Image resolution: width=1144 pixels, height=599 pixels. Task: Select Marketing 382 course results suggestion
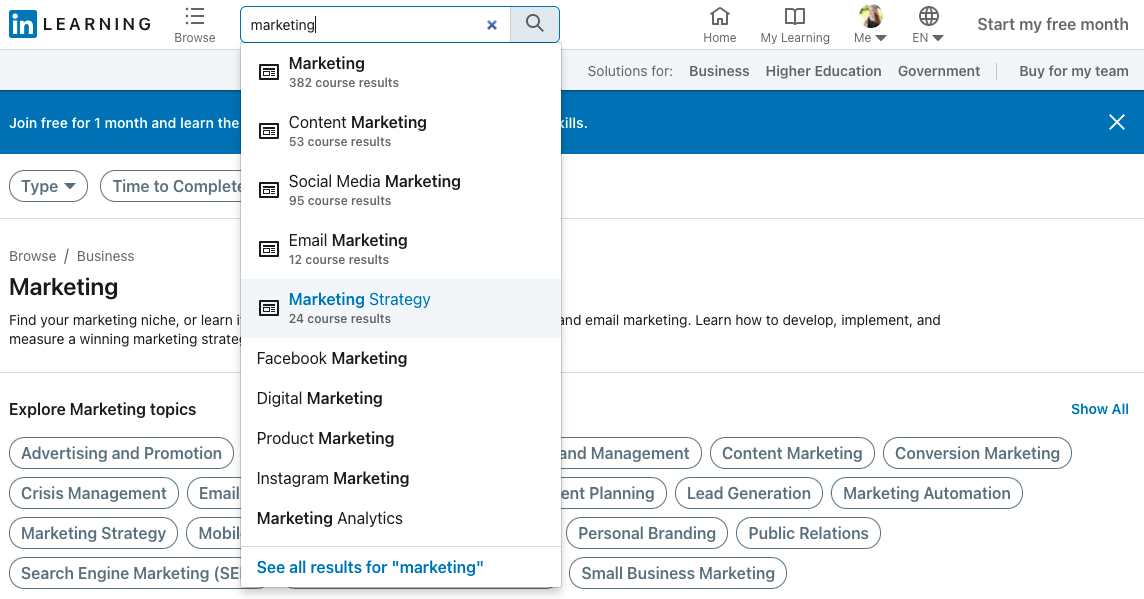tap(401, 72)
